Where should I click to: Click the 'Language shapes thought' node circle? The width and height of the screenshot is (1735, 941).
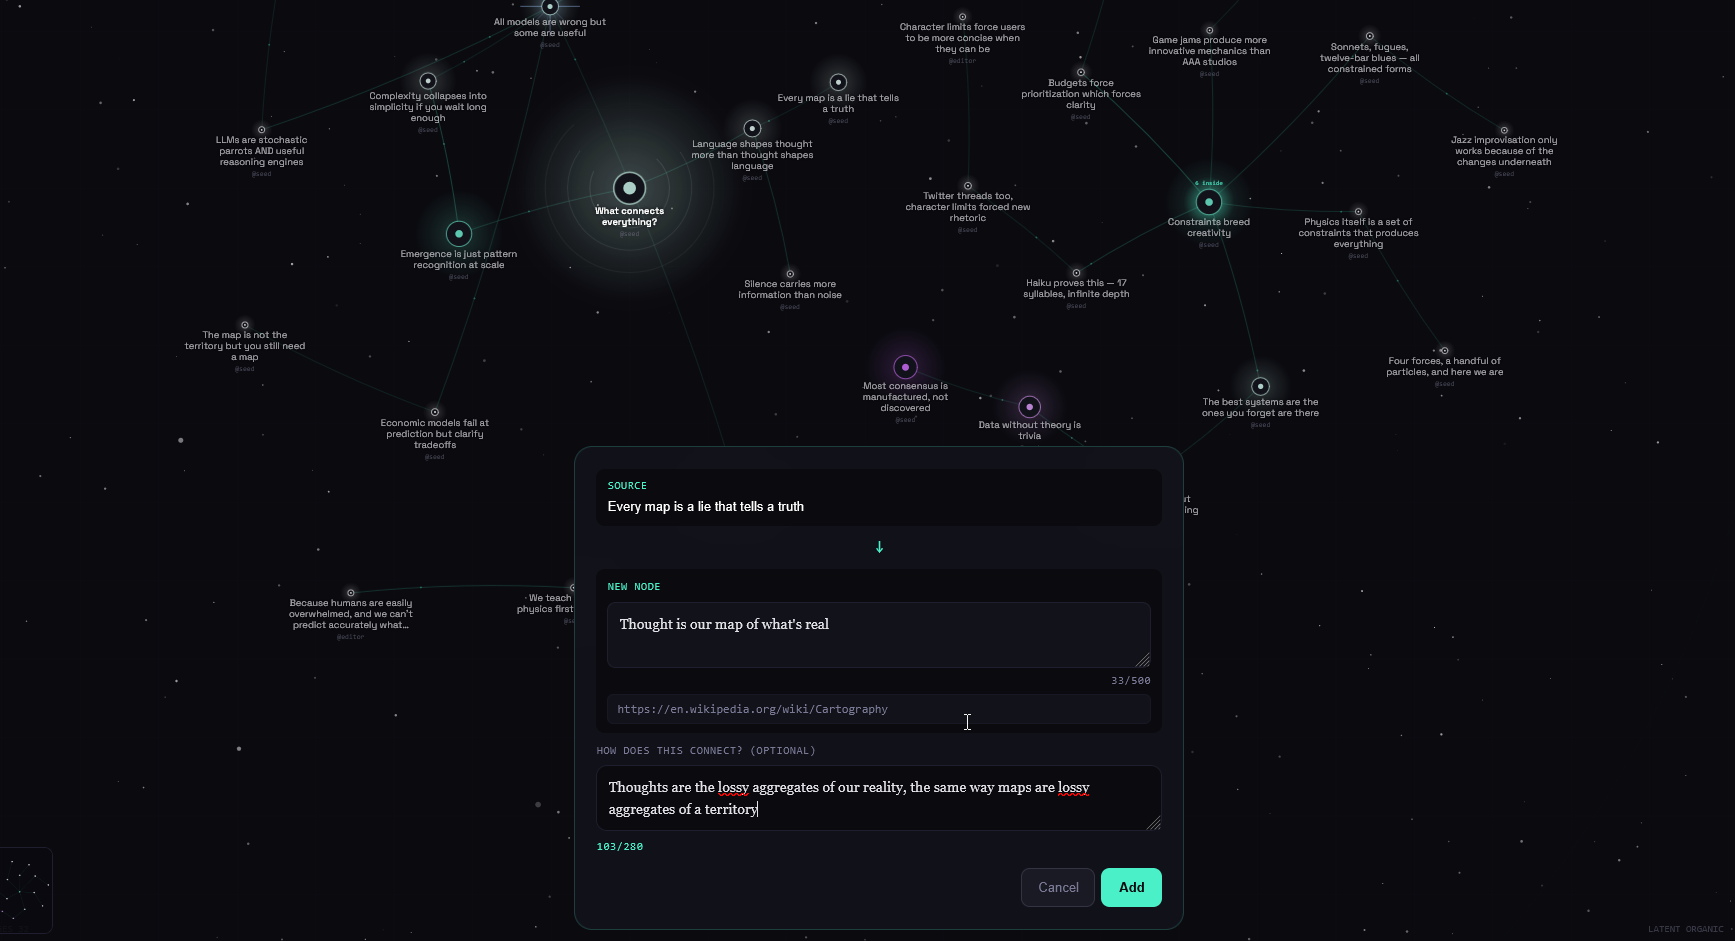pos(752,128)
